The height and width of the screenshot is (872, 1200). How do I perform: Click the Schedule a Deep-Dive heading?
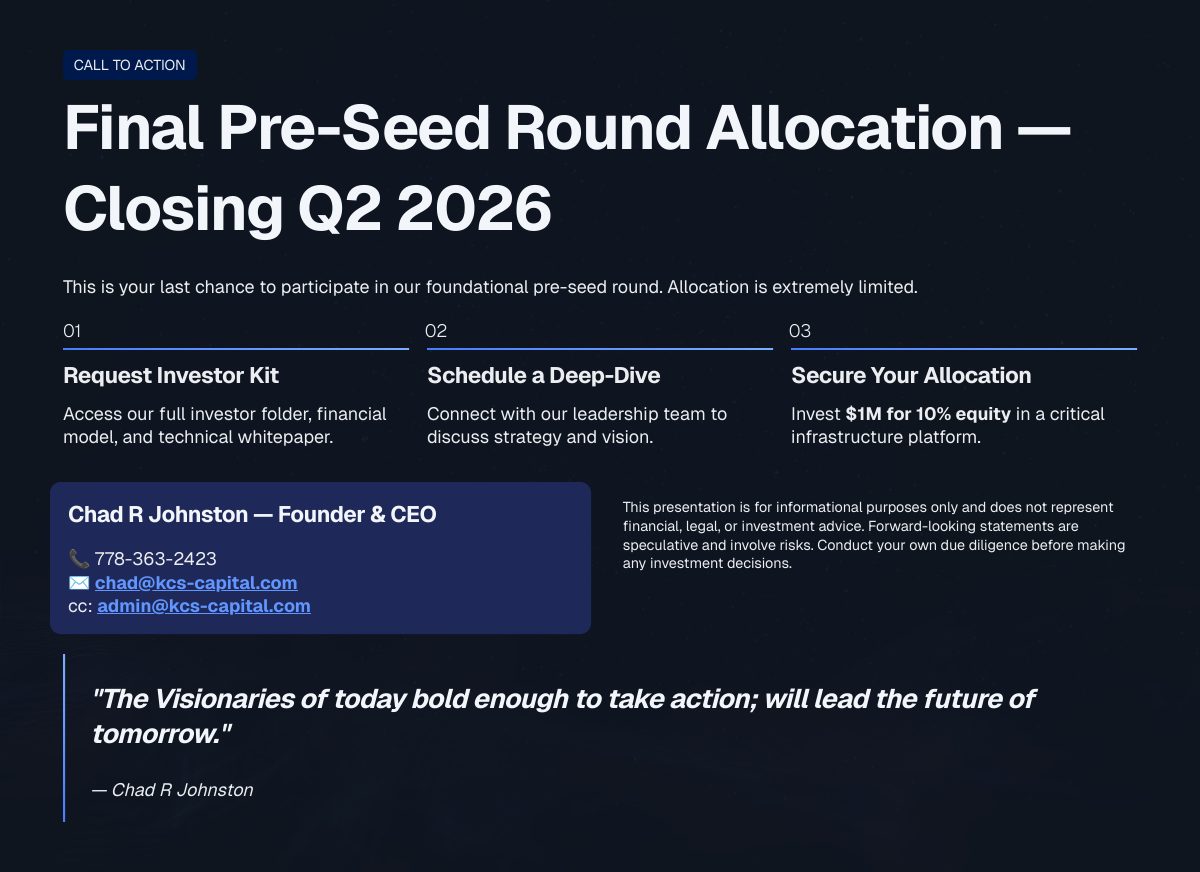pyautogui.click(x=544, y=376)
